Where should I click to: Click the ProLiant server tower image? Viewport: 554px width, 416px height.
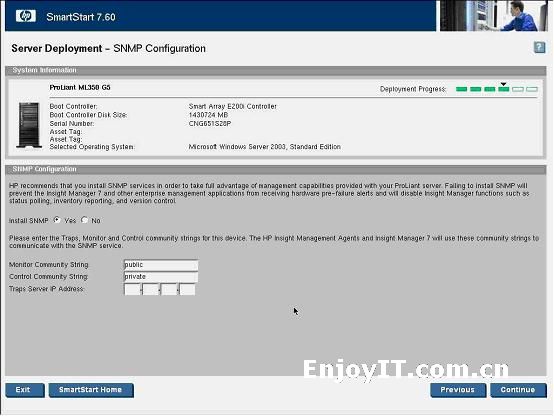coord(29,125)
